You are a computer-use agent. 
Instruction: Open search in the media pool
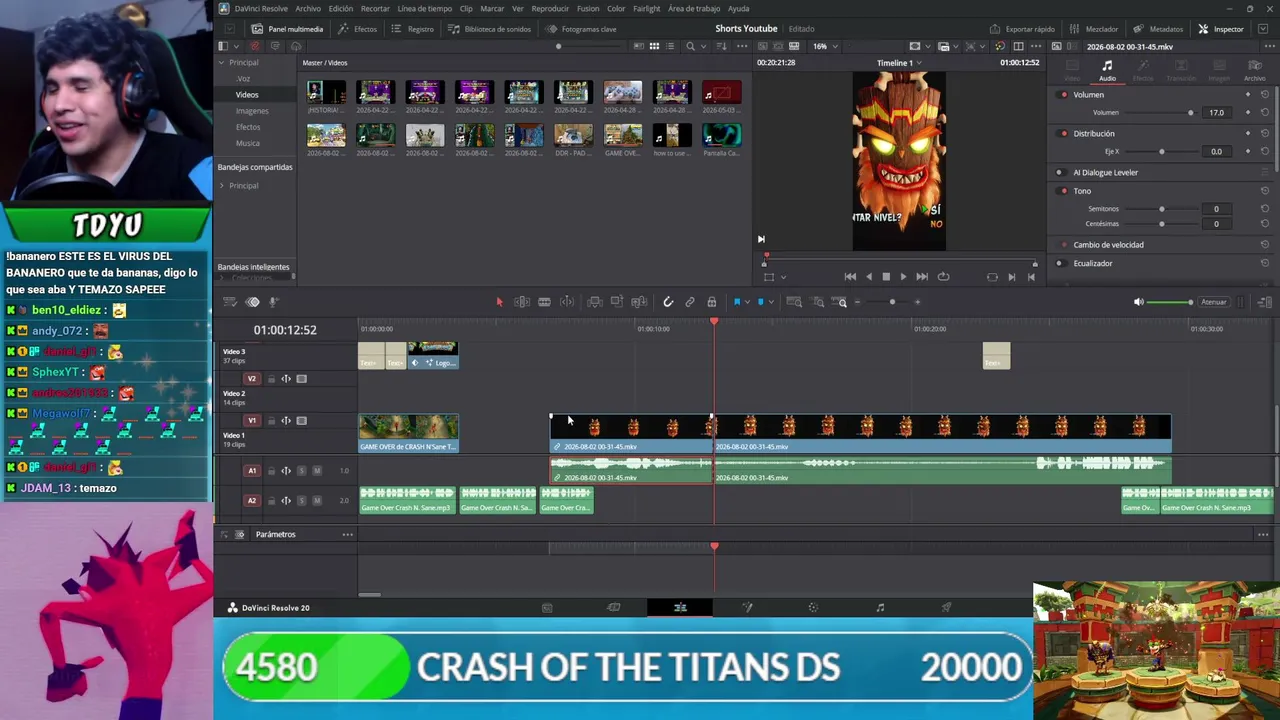690,46
